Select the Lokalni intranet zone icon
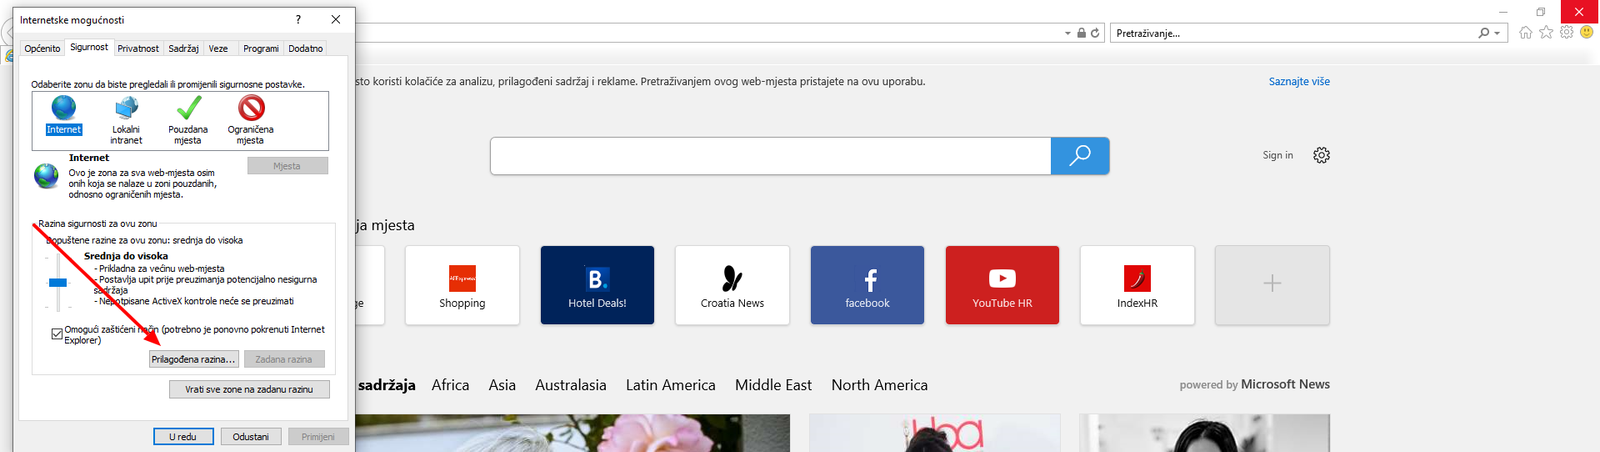Screen dimensions: 1600x452 [126, 108]
